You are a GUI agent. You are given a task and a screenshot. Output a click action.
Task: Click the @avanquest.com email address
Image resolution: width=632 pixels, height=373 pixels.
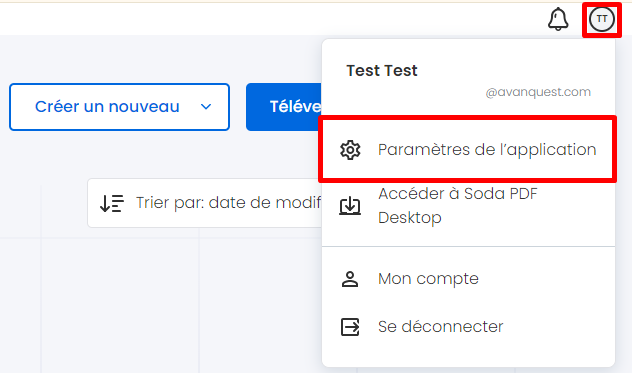pyautogui.click(x=538, y=92)
